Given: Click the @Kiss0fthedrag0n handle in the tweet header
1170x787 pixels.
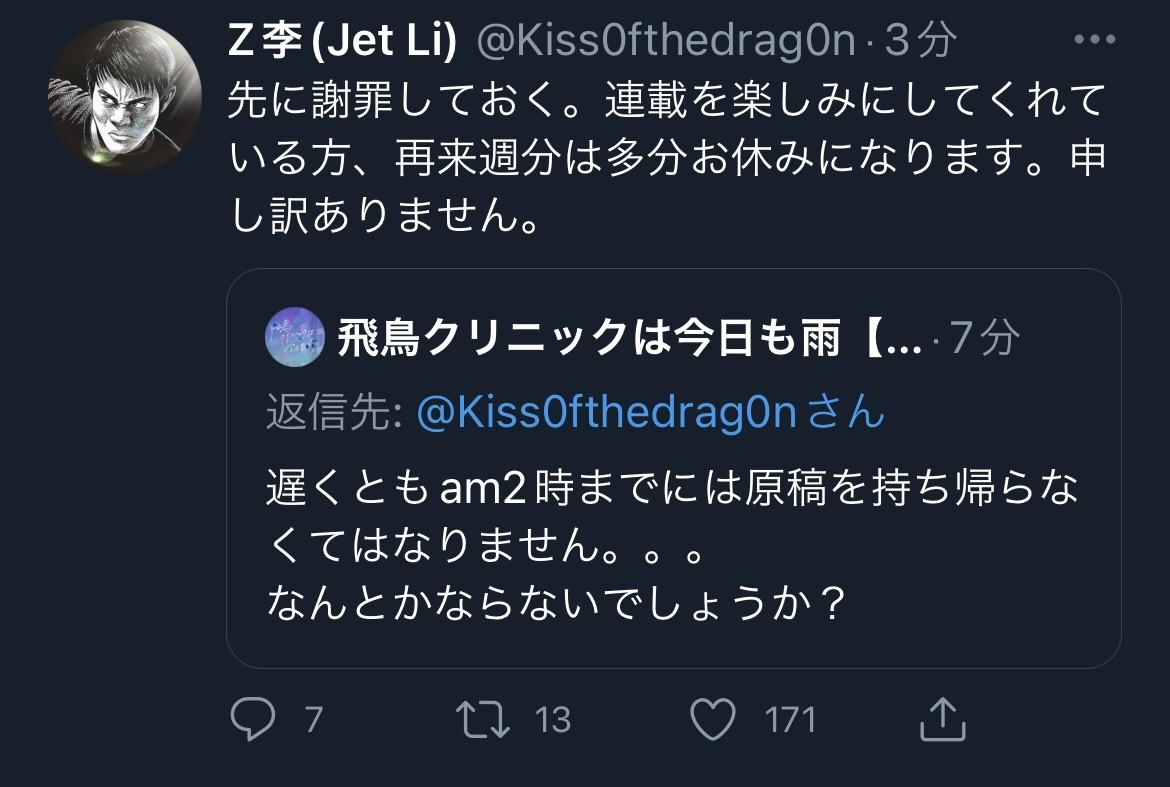Looking at the screenshot, I should click(x=666, y=41).
